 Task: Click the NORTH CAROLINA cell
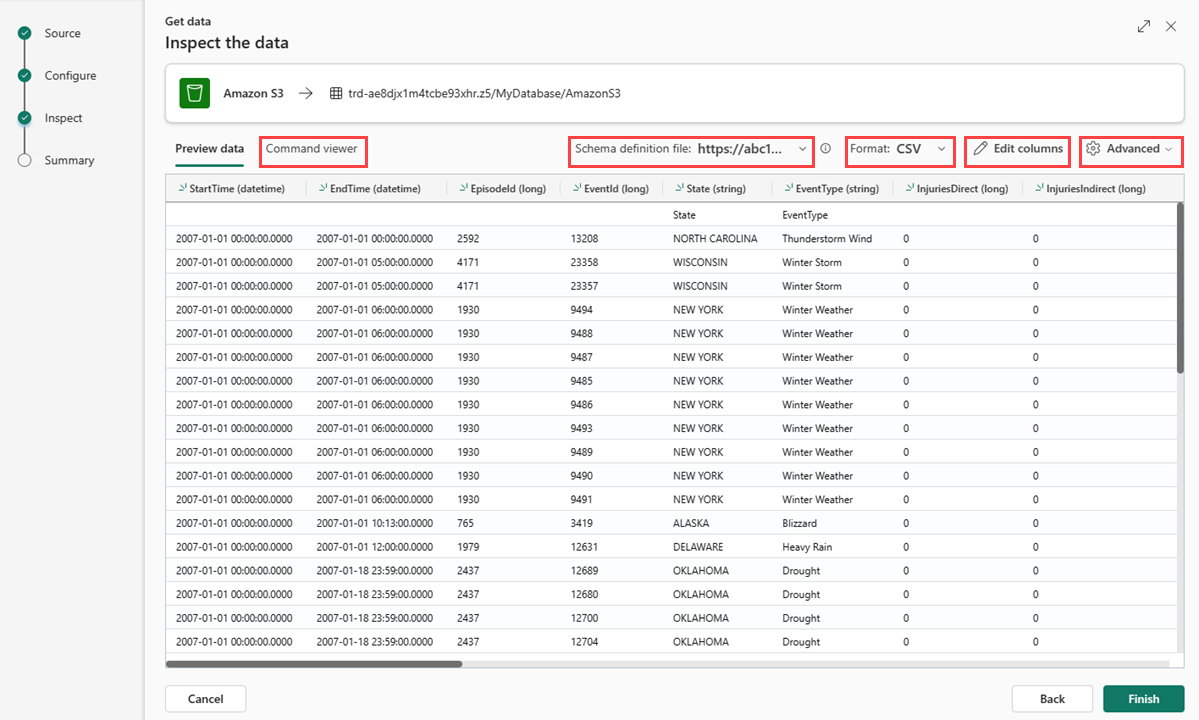[x=715, y=238]
